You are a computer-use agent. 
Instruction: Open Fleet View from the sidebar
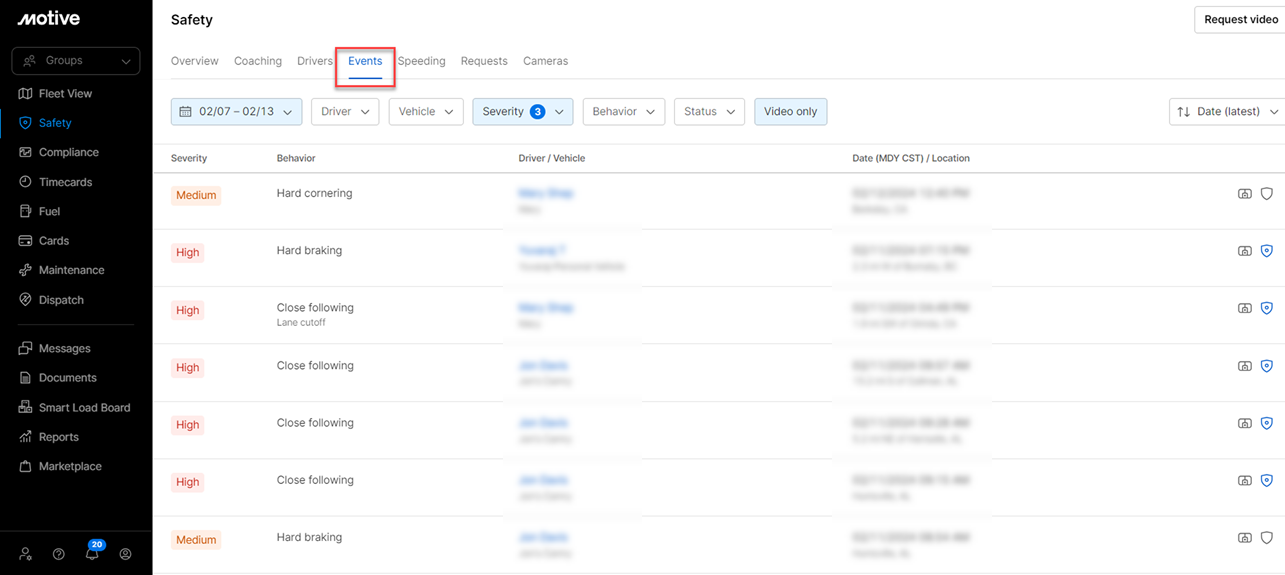[x=65, y=93]
